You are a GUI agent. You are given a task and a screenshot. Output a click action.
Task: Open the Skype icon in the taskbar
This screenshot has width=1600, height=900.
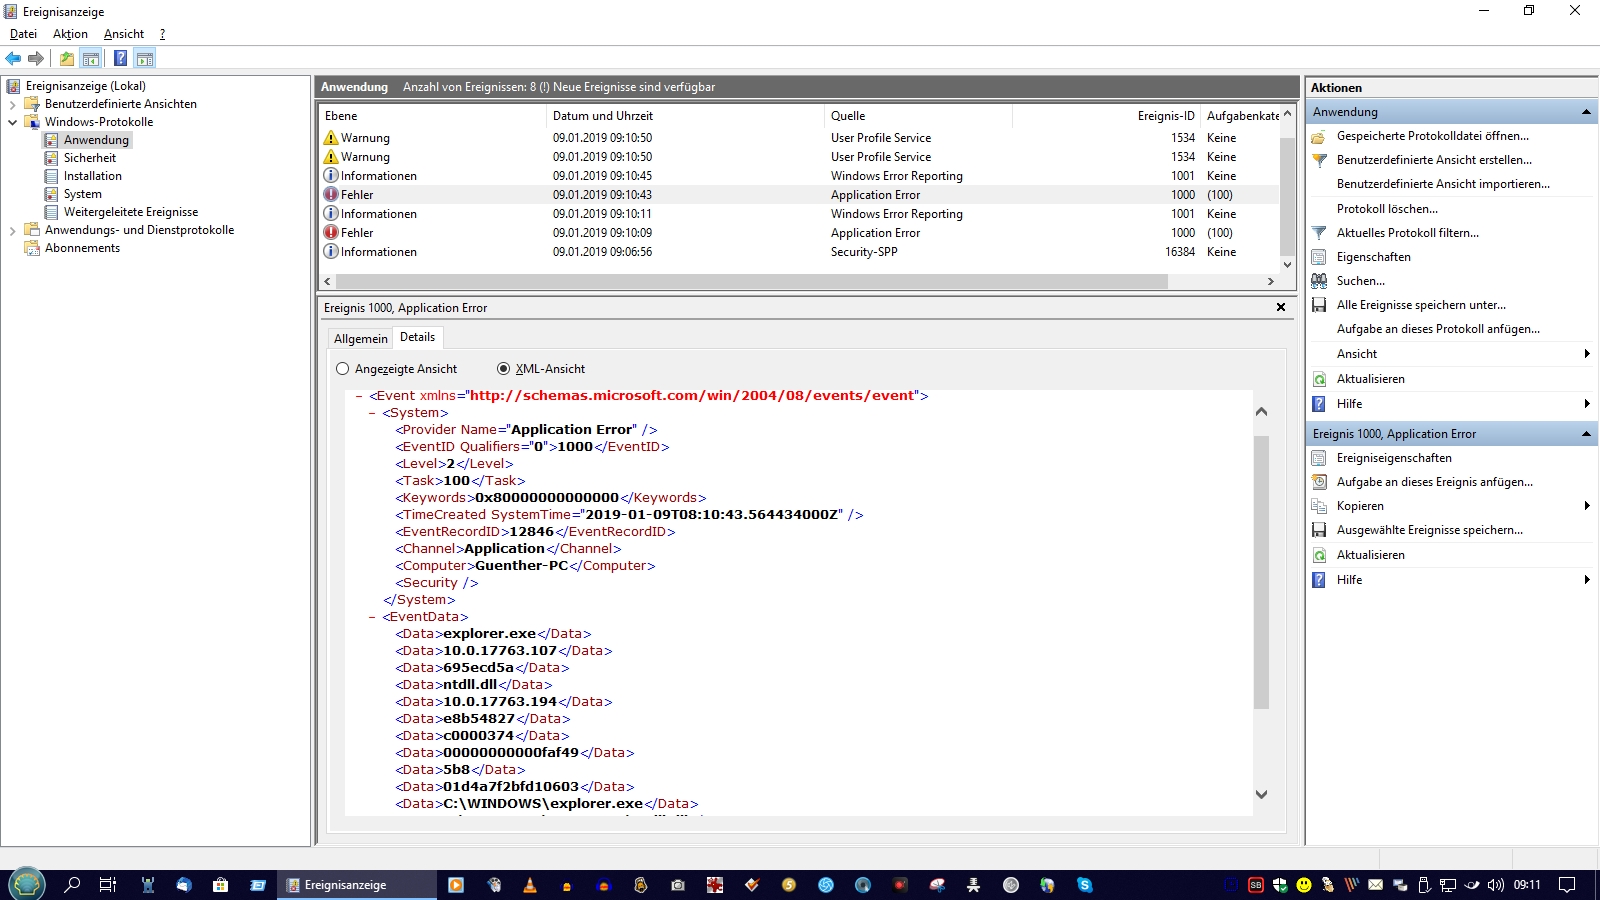pos(1084,885)
